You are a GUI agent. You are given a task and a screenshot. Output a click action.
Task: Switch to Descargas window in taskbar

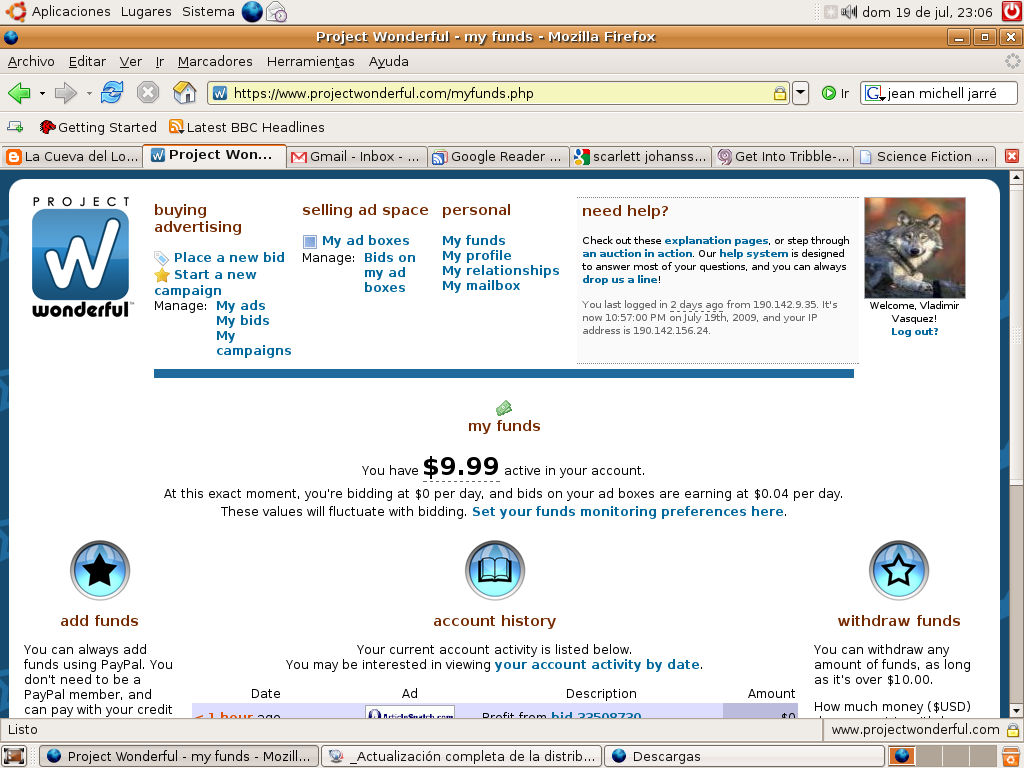point(744,756)
